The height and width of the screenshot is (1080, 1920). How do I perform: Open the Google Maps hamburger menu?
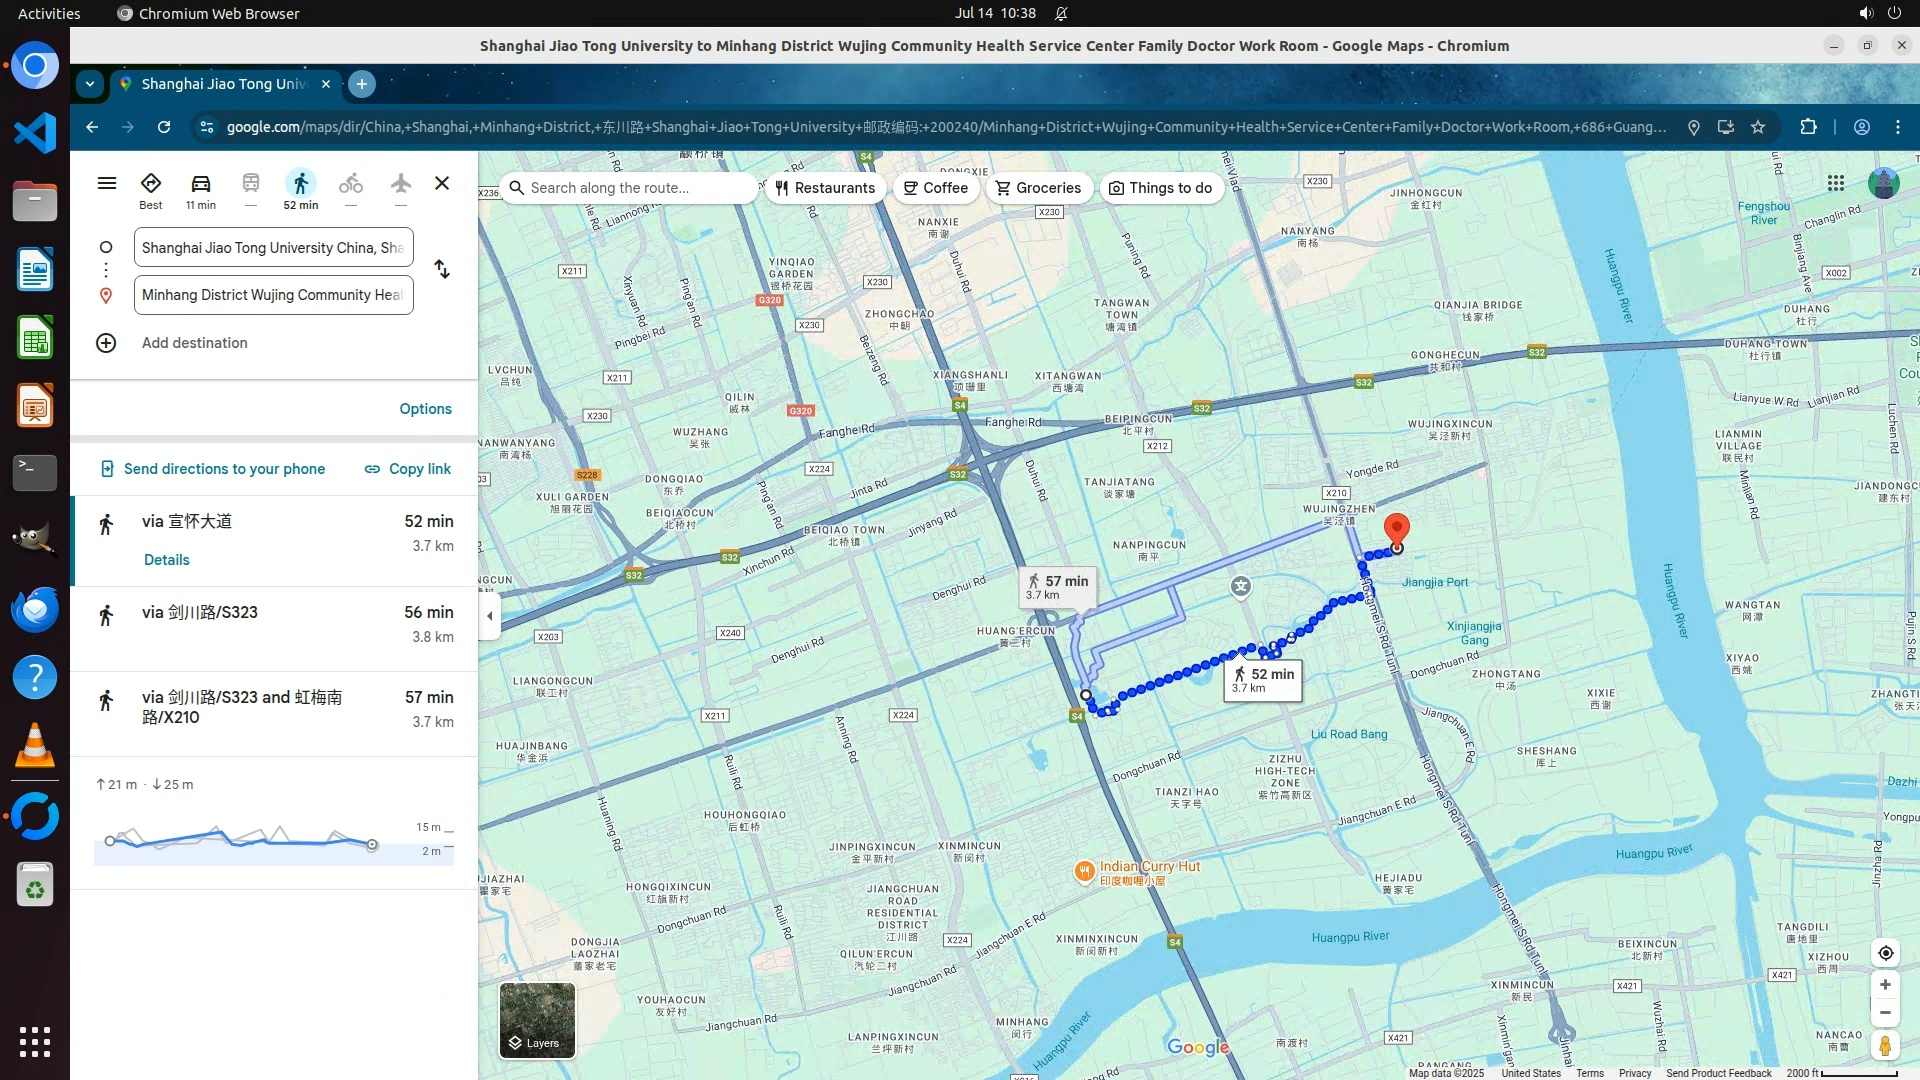(x=107, y=183)
